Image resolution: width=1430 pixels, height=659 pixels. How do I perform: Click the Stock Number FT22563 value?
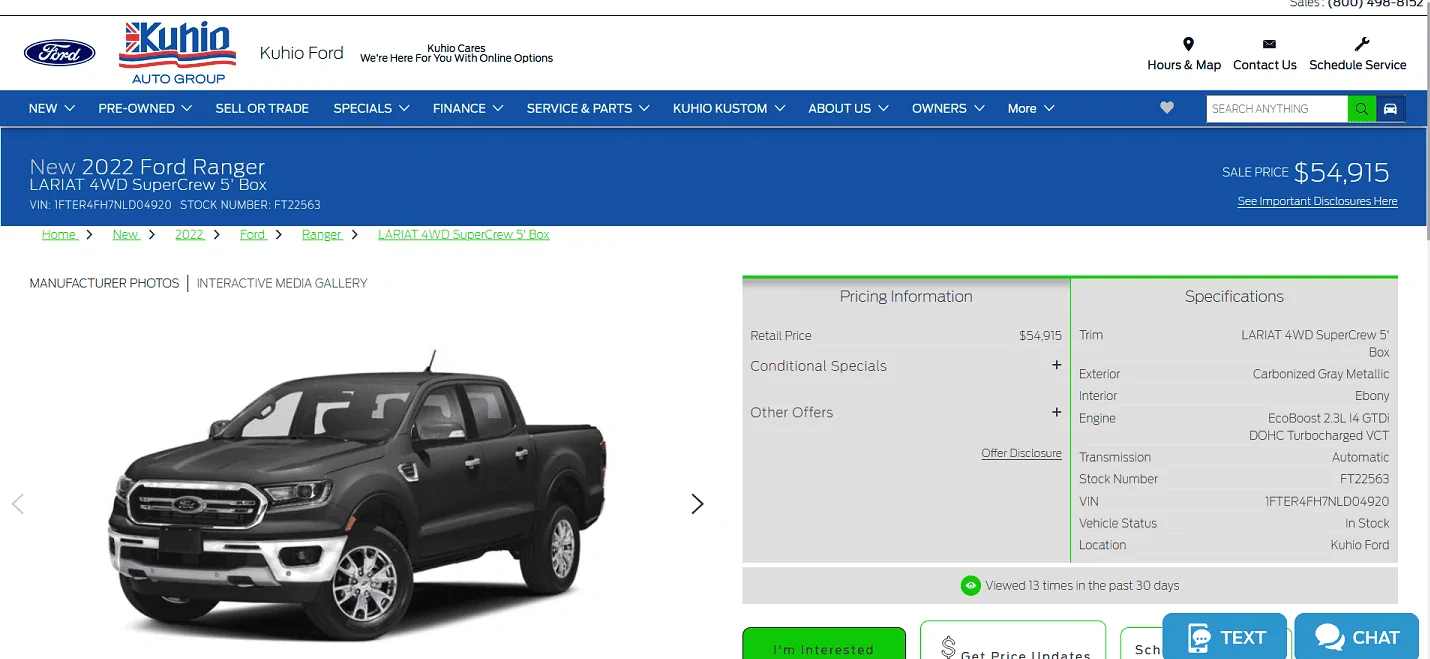pos(1365,479)
